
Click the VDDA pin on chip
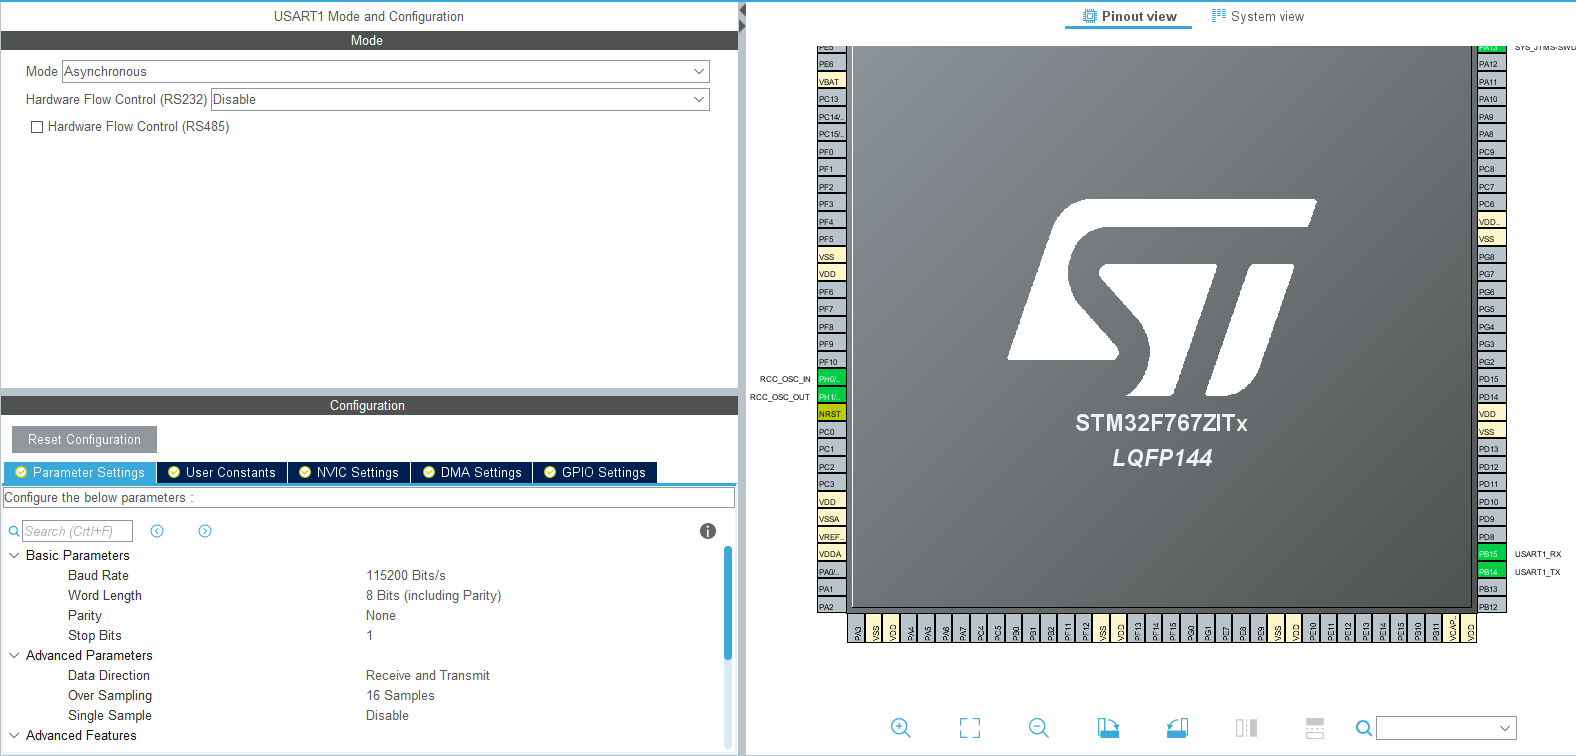pyautogui.click(x=832, y=553)
